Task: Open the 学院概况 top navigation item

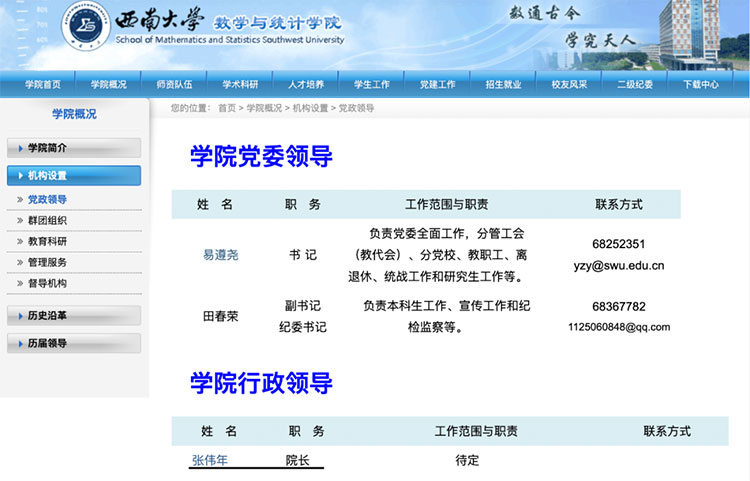Action: [109, 85]
